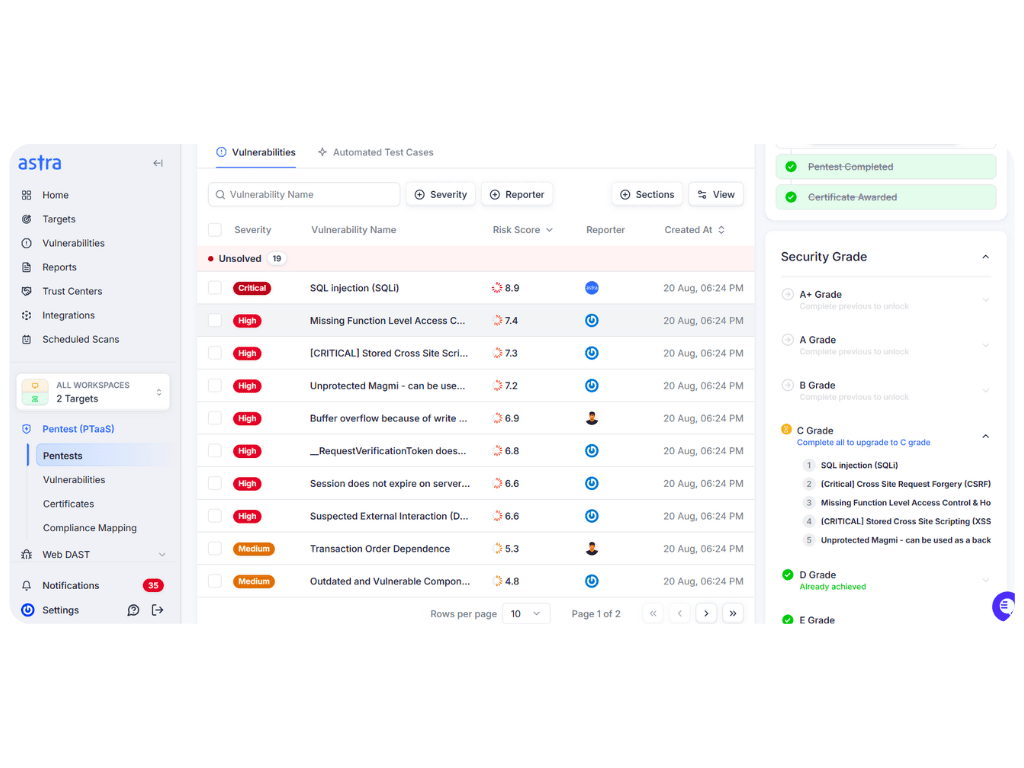This screenshot has width=1024, height=768.
Task: Expand the Web DAST menu chevron
Action: [162, 554]
